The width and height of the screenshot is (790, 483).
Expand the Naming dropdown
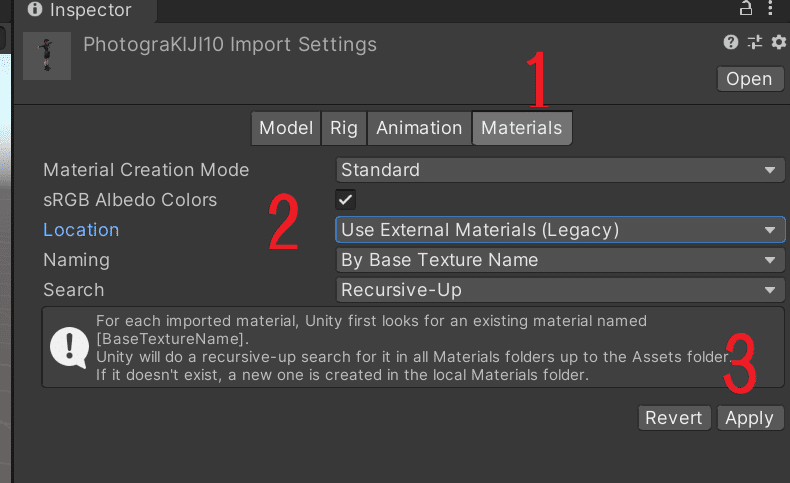pyautogui.click(x=560, y=260)
